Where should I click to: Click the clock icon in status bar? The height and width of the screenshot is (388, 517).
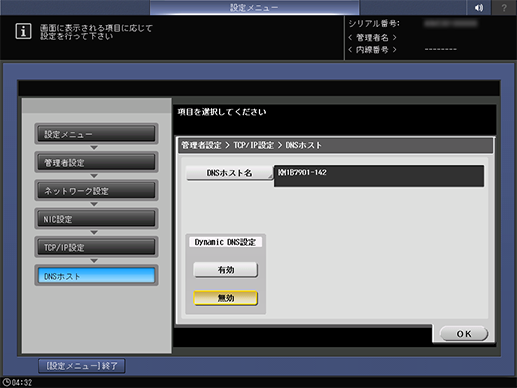click(6, 382)
